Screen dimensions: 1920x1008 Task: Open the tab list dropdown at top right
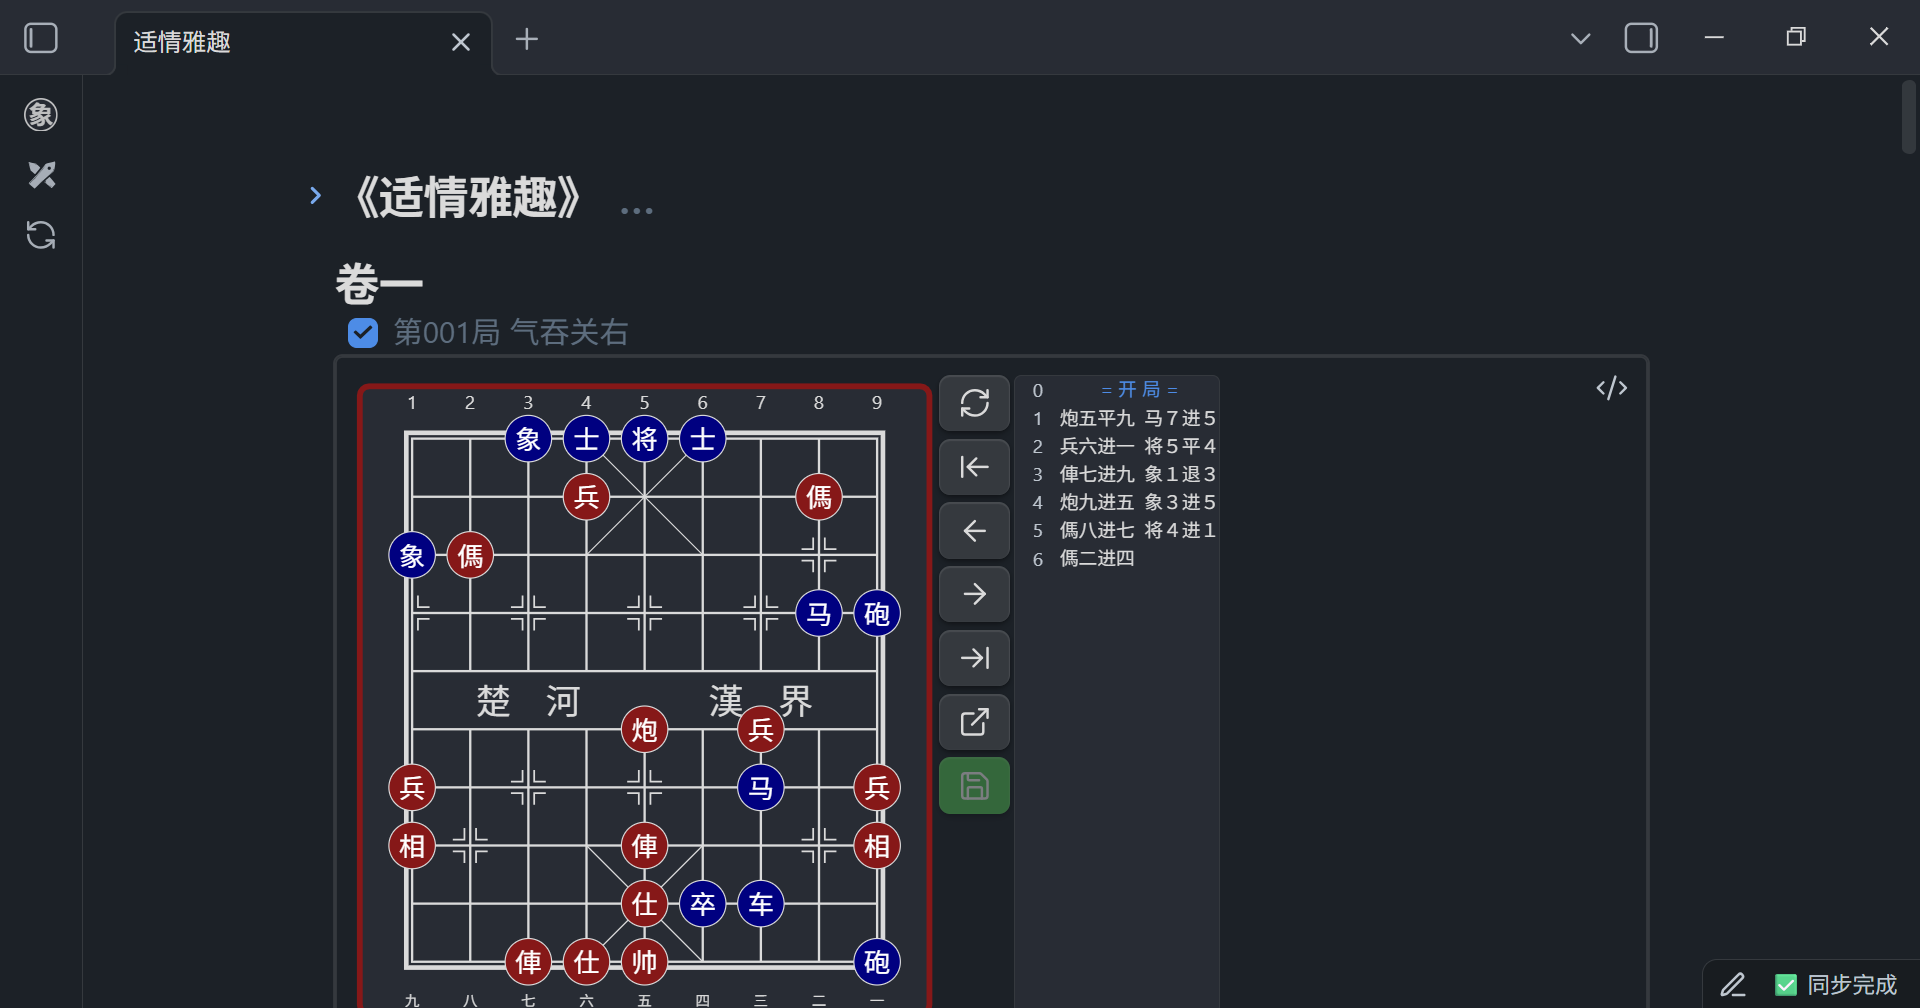coord(1580,38)
